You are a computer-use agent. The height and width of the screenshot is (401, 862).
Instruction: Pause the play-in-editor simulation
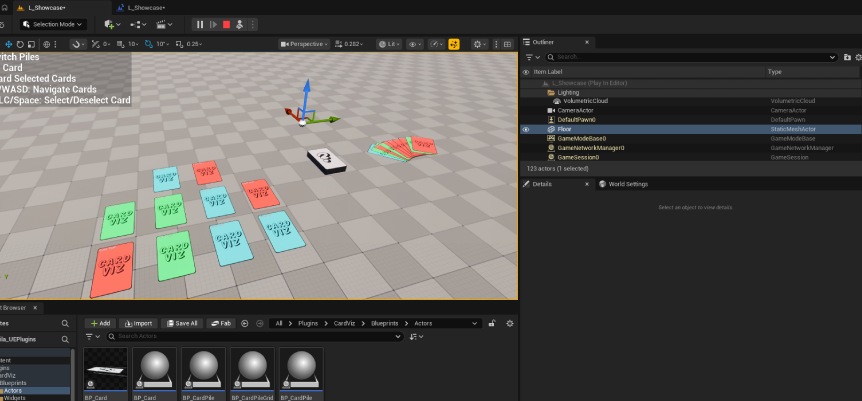200,25
